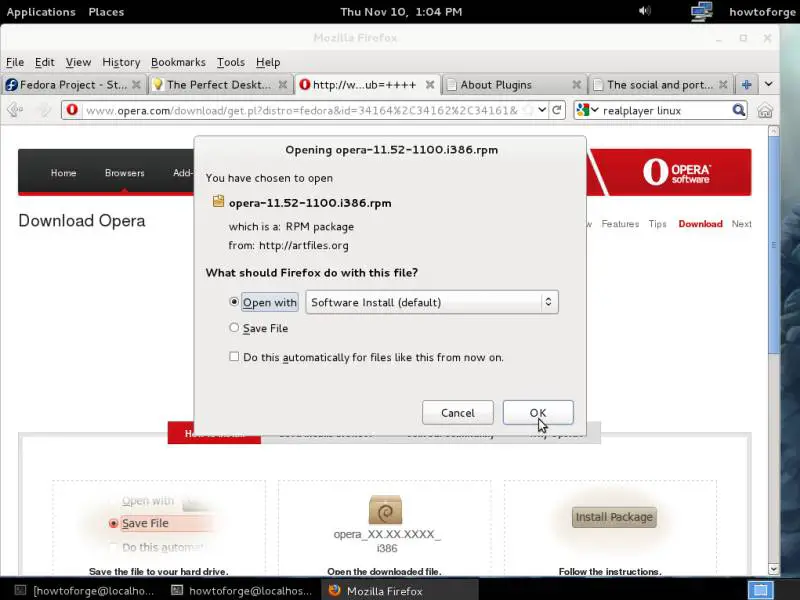Click the Opera site icon in address bar

(72, 110)
